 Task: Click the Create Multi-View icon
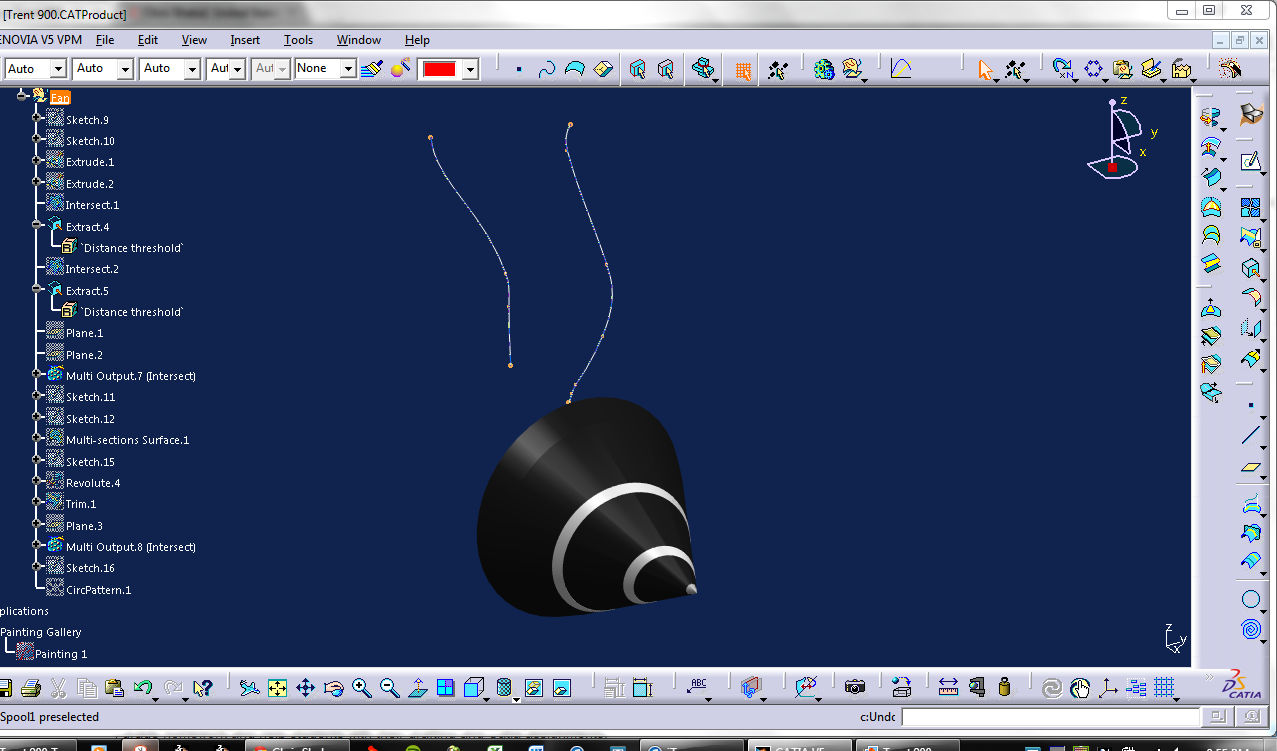(446, 688)
